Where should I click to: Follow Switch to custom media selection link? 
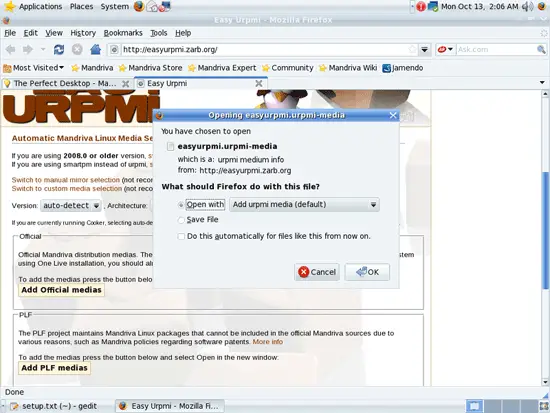click(x=67, y=189)
